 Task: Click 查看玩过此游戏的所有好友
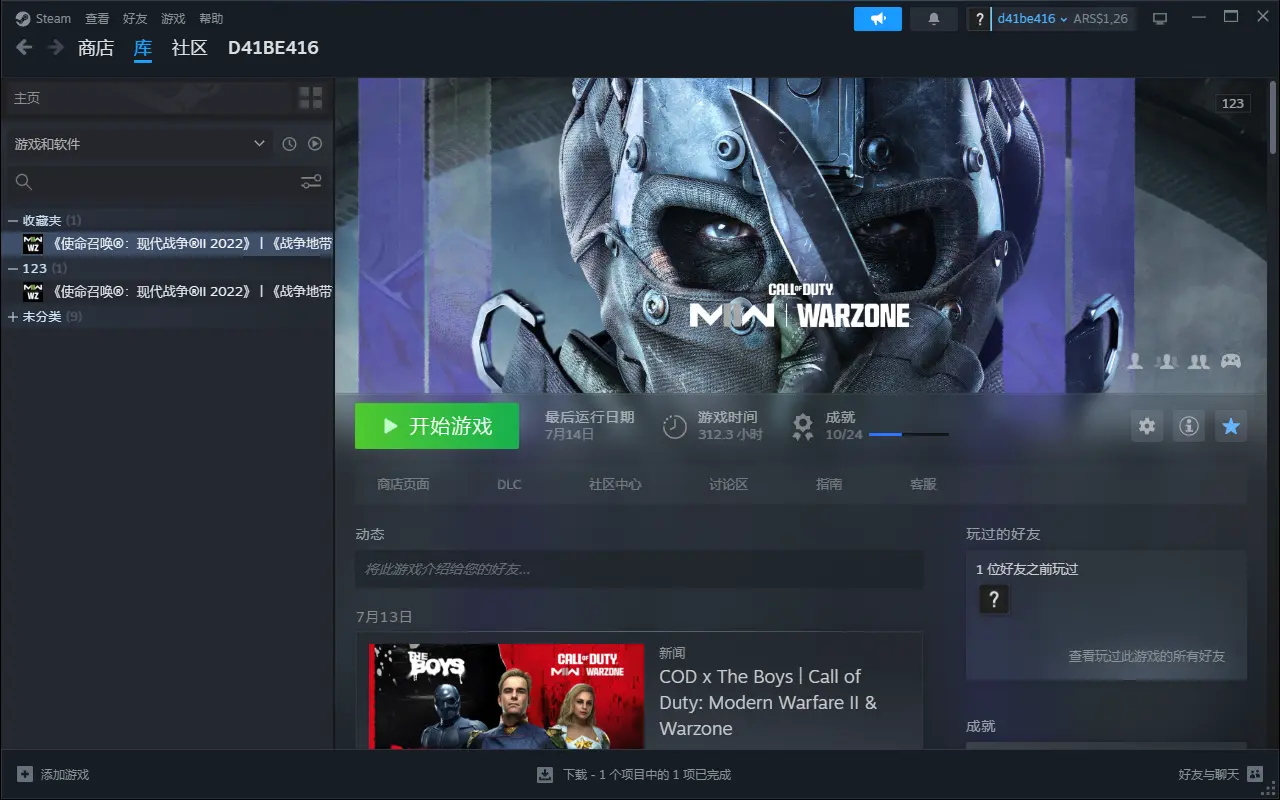pos(1146,656)
